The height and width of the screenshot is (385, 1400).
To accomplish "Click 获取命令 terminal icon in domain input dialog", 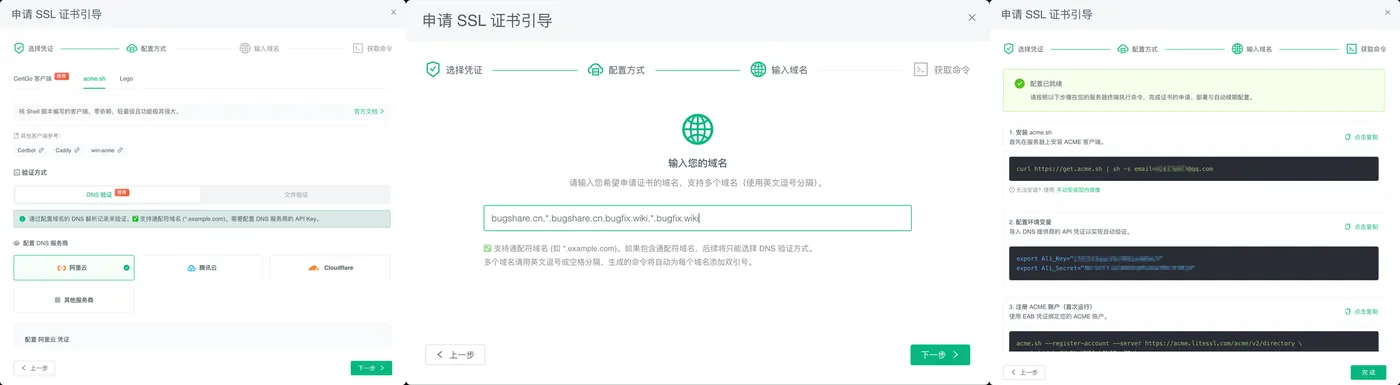I will click(921, 70).
